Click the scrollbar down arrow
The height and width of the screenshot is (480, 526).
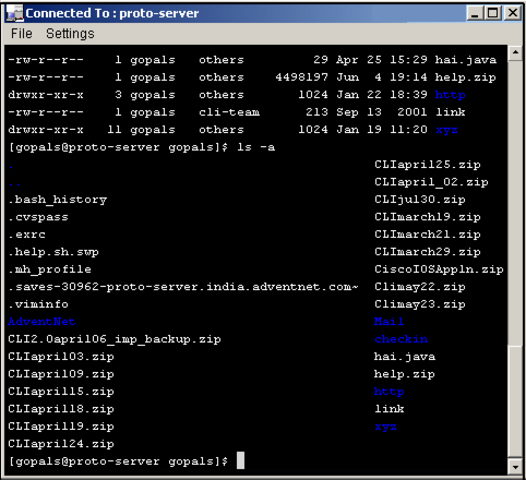(x=515, y=466)
